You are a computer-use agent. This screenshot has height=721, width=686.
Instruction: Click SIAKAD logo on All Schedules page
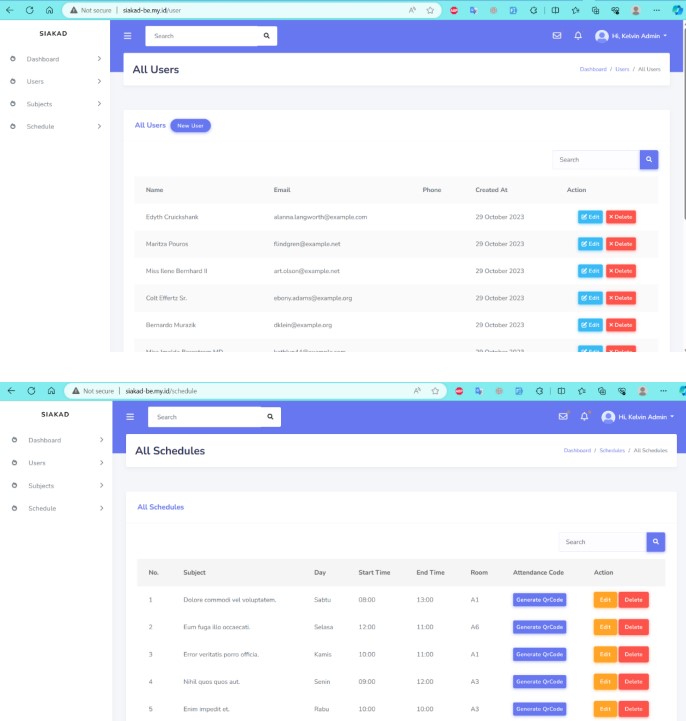pyautogui.click(x=55, y=414)
